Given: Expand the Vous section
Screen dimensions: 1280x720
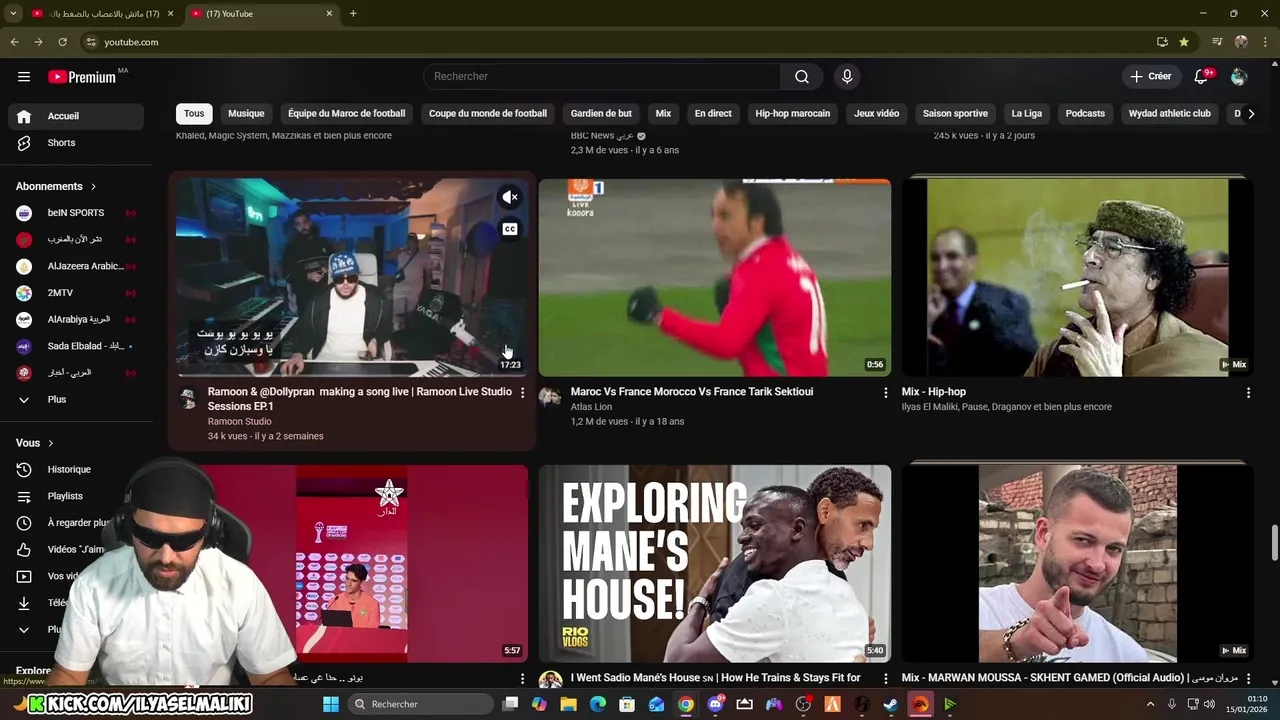Looking at the screenshot, I should [x=35, y=443].
